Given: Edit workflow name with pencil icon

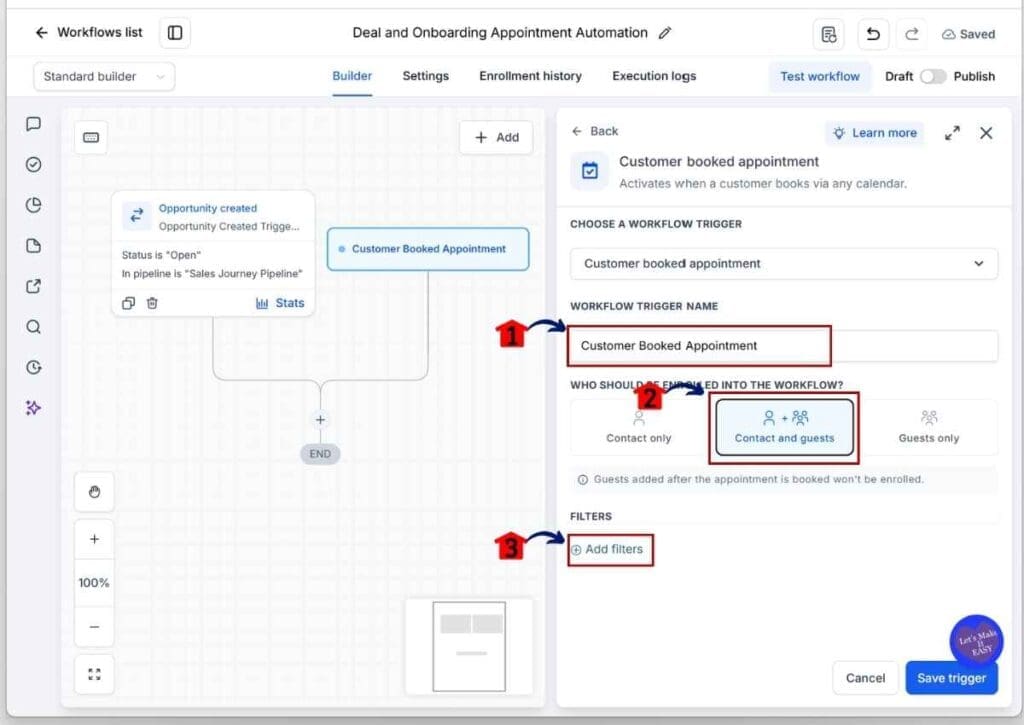Looking at the screenshot, I should click(x=665, y=33).
